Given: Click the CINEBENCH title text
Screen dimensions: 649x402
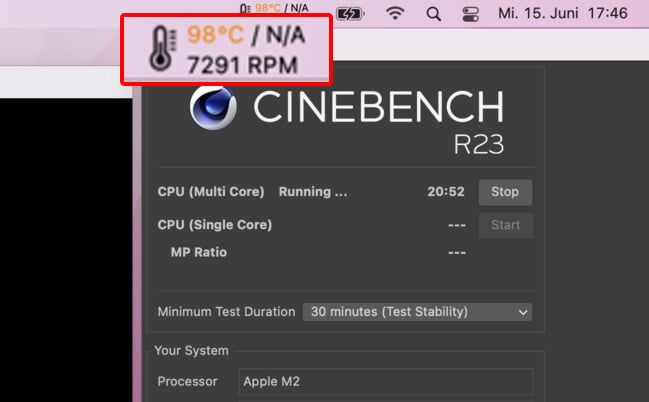Looking at the screenshot, I should click(x=378, y=107).
